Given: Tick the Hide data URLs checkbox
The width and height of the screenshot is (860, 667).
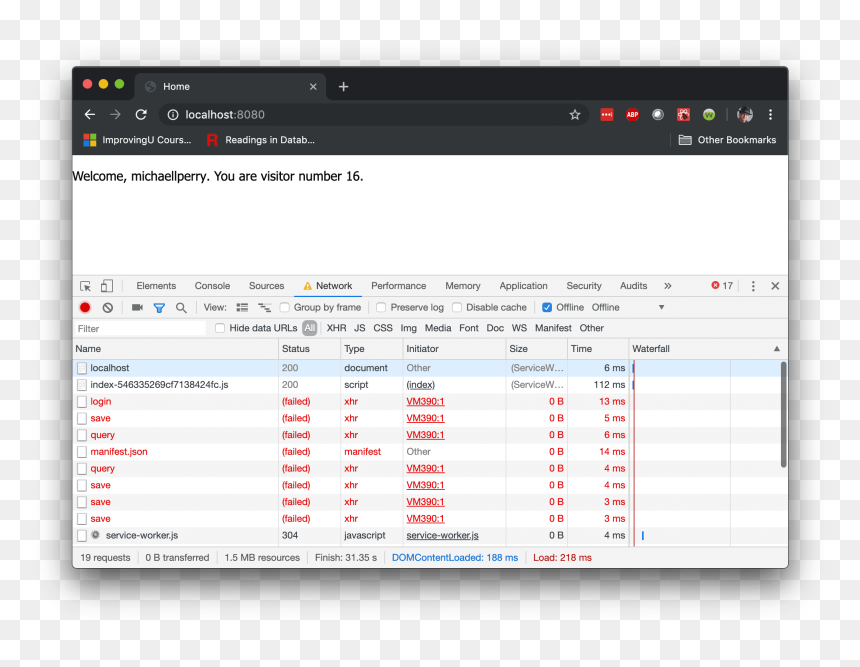Looking at the screenshot, I should click(220, 328).
